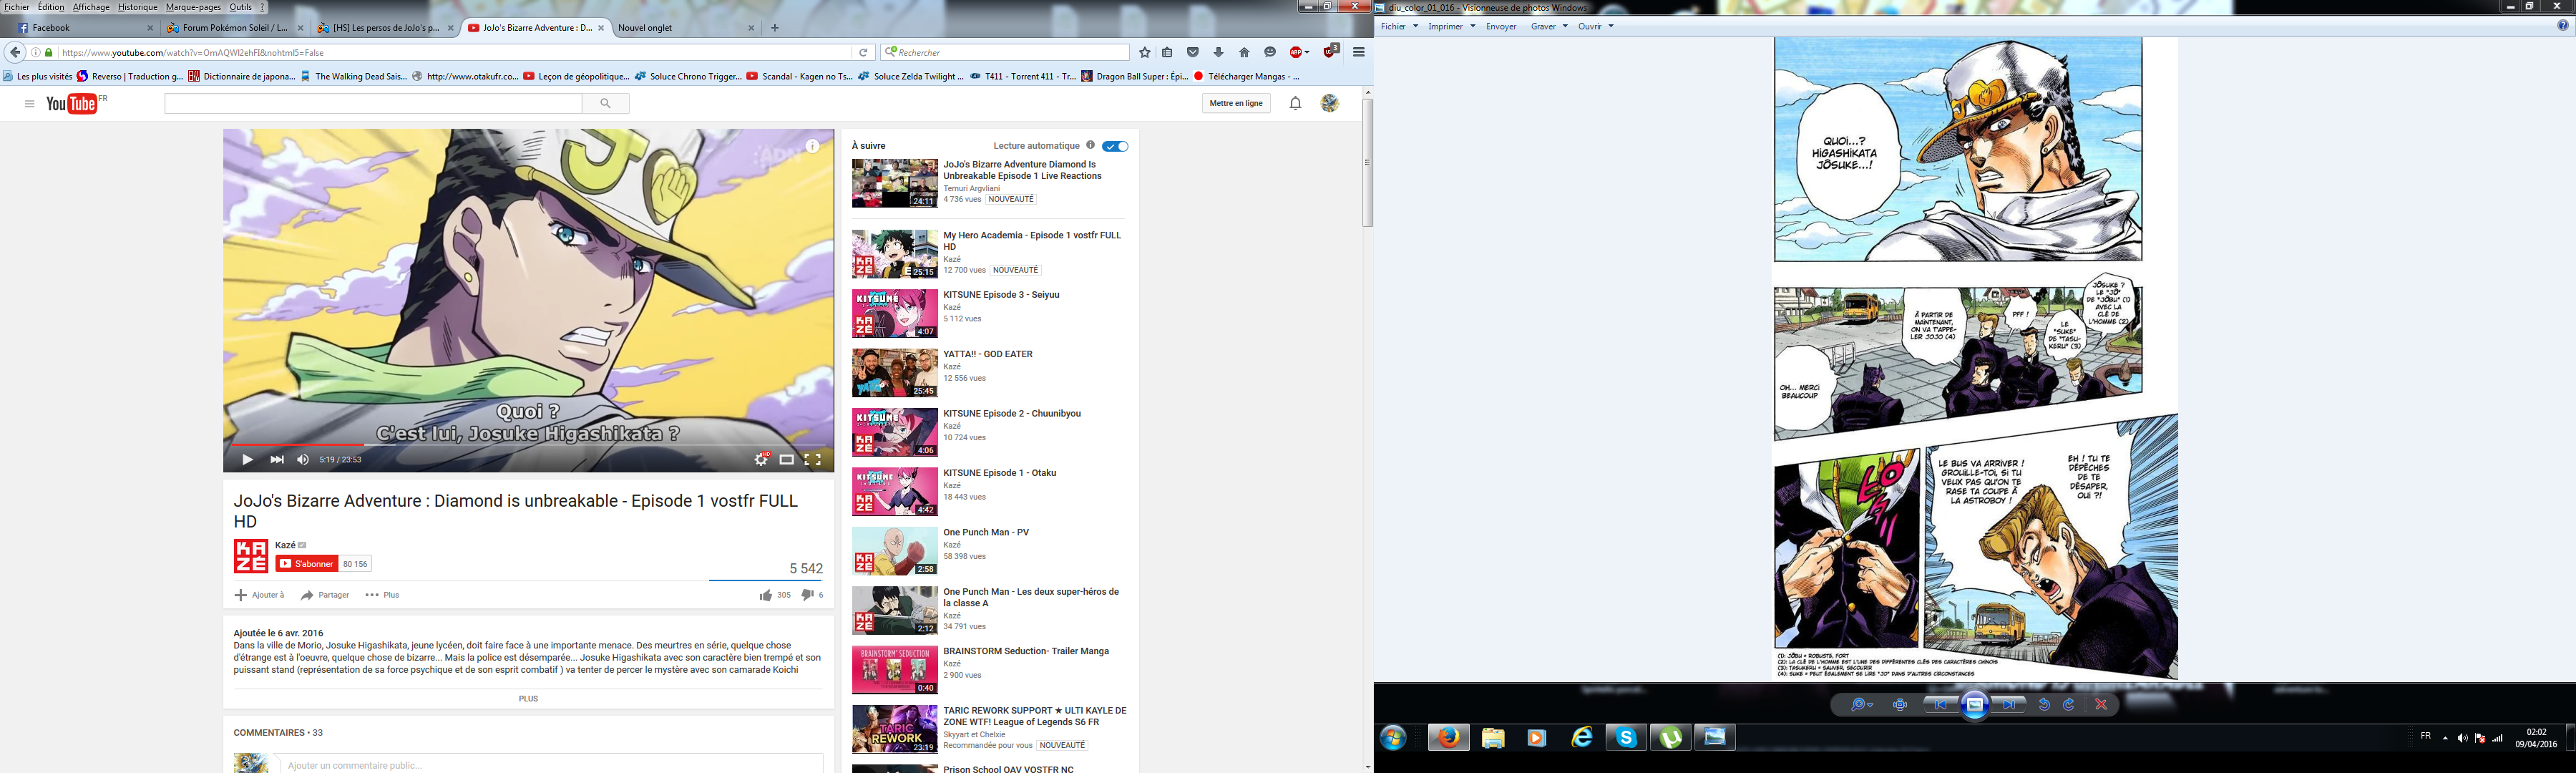Like the video with thumbs up
The width and height of the screenshot is (2576, 773).
click(x=766, y=595)
